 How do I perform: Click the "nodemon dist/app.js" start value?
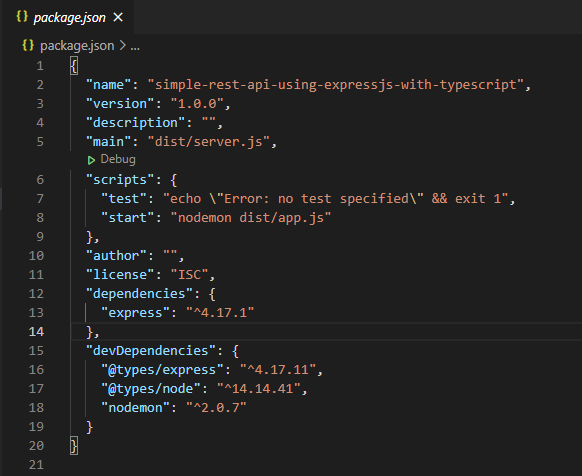pos(251,218)
